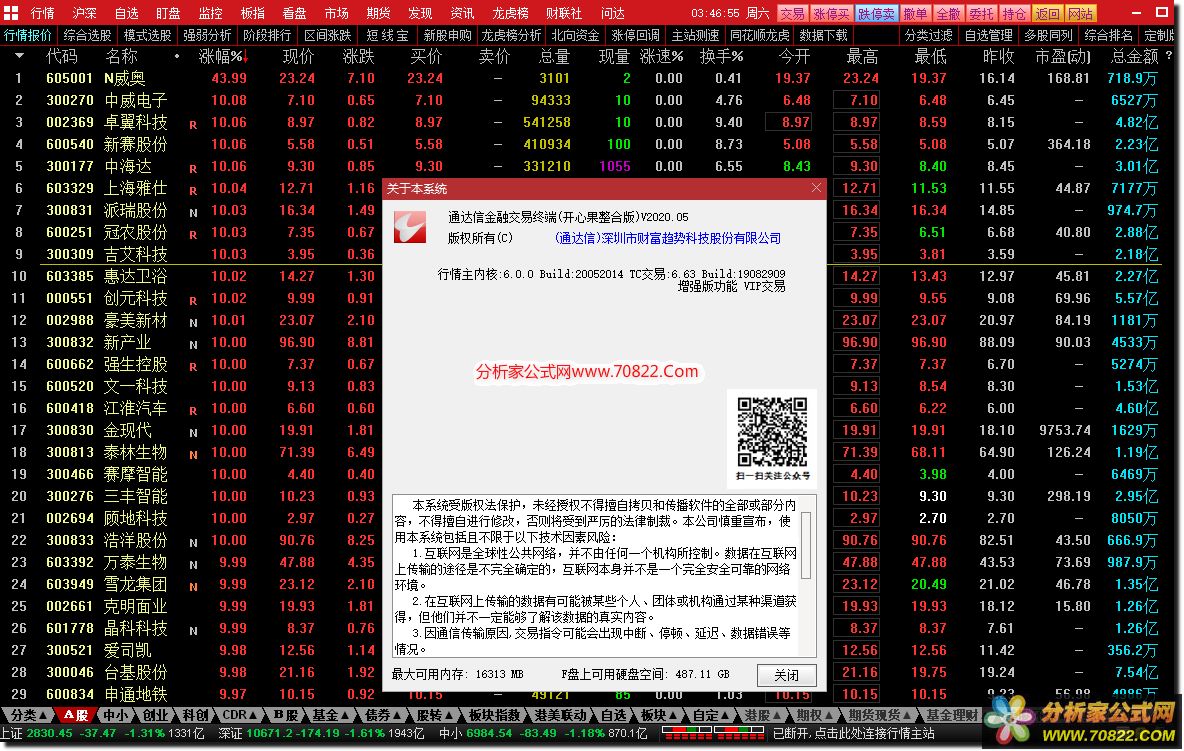
Task: Click the QR code in the about dialog
Action: (772, 432)
